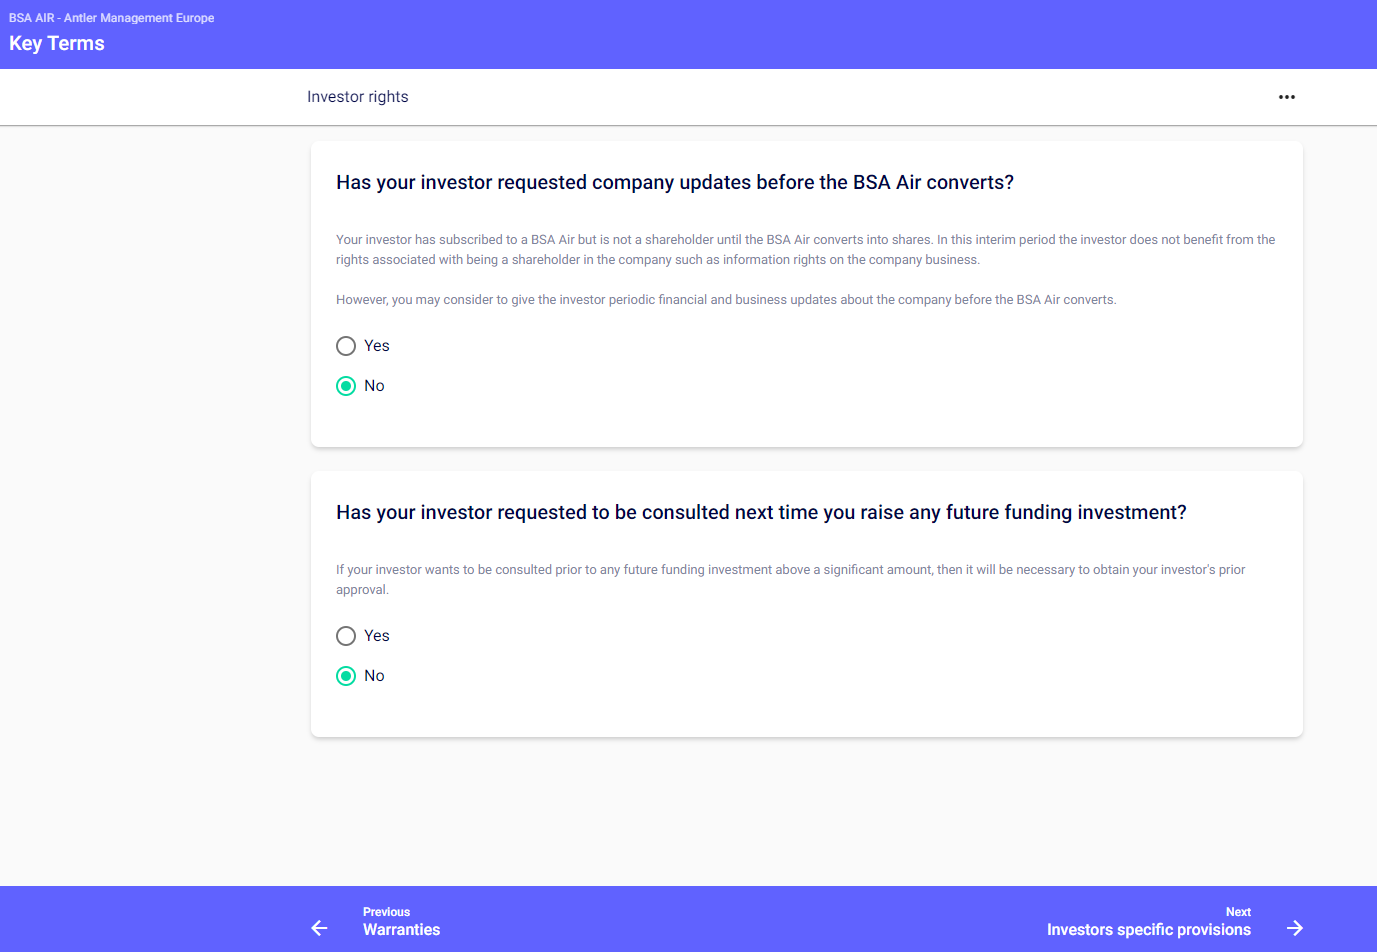Select Yes radio for future funding consultation

click(346, 636)
